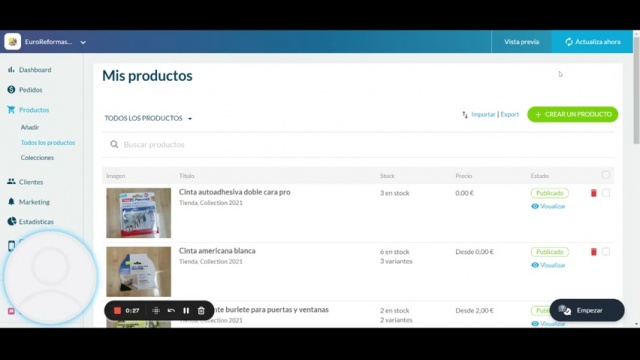The height and width of the screenshot is (360, 640).
Task: Expand TODOS LOS PRODUCTOS filter dropdown
Action: 148,118
